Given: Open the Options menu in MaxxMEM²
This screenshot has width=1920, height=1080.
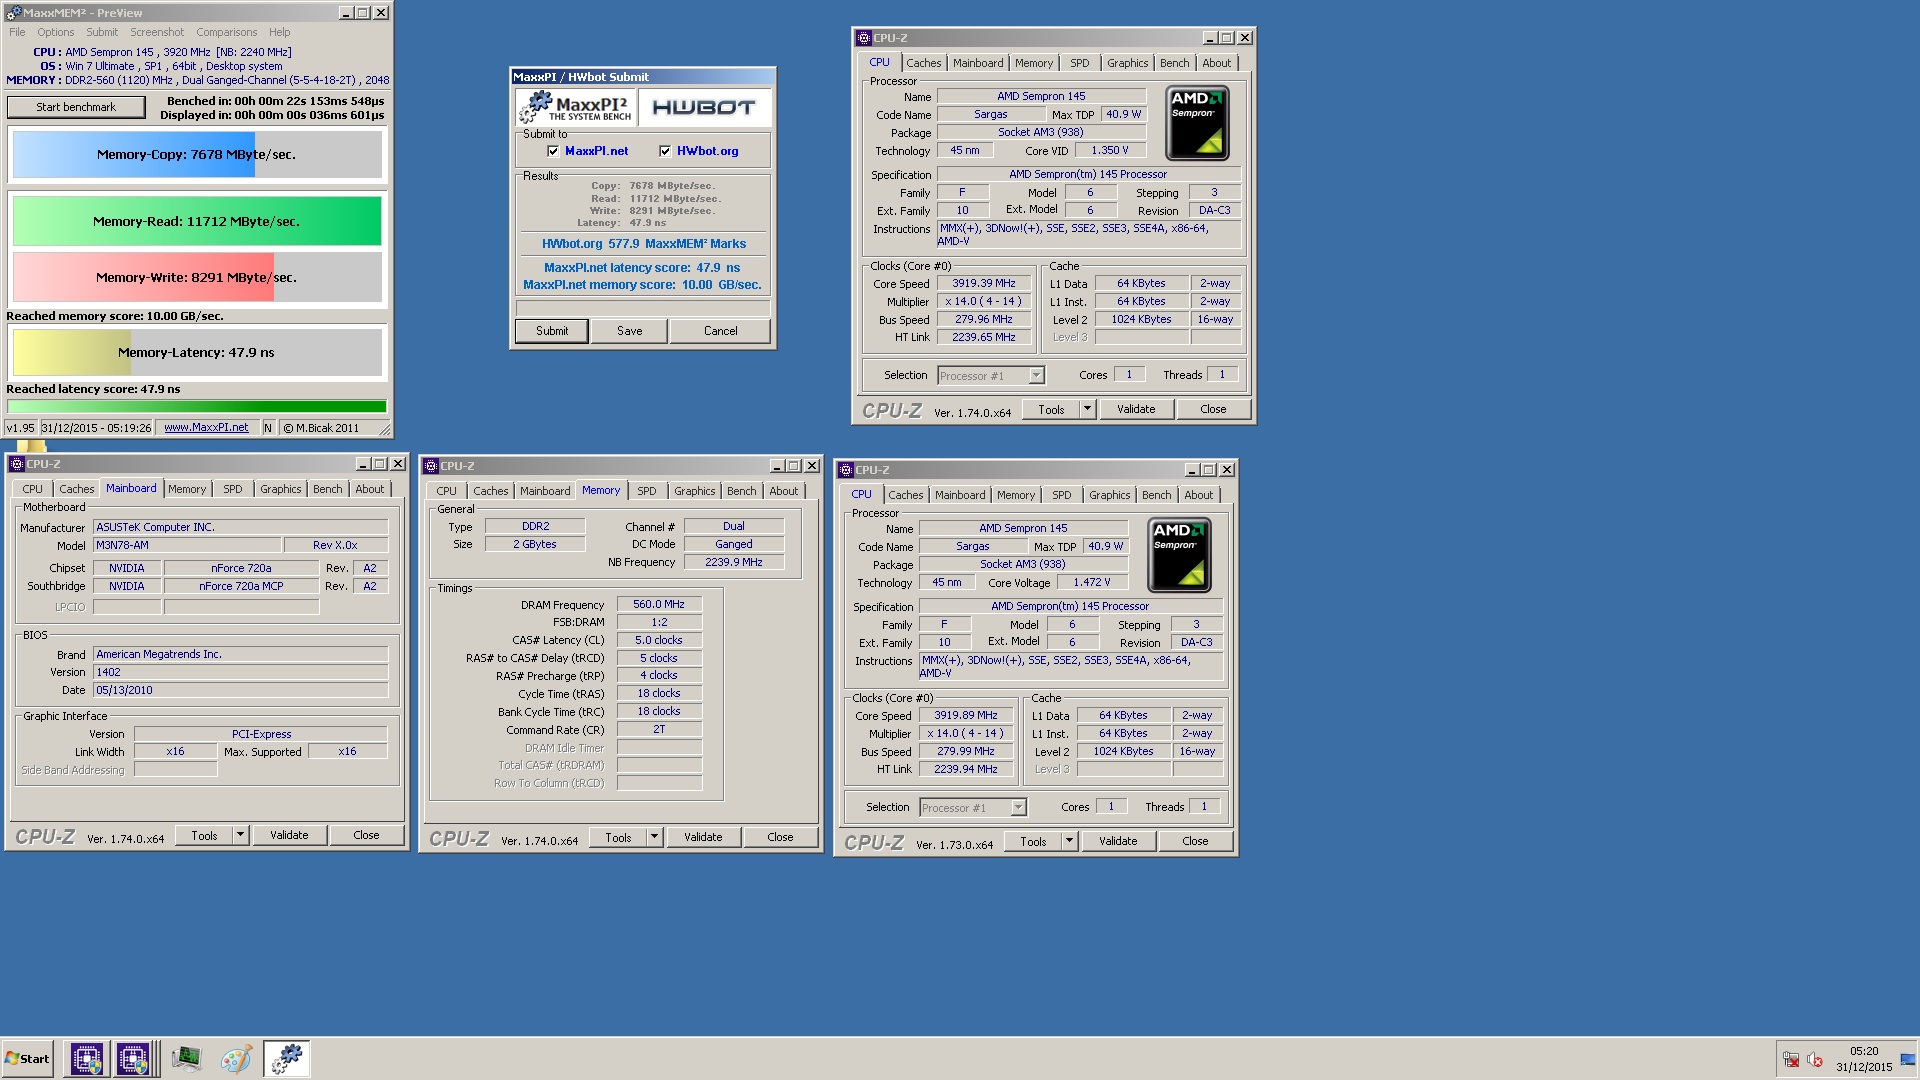Looking at the screenshot, I should coord(56,32).
